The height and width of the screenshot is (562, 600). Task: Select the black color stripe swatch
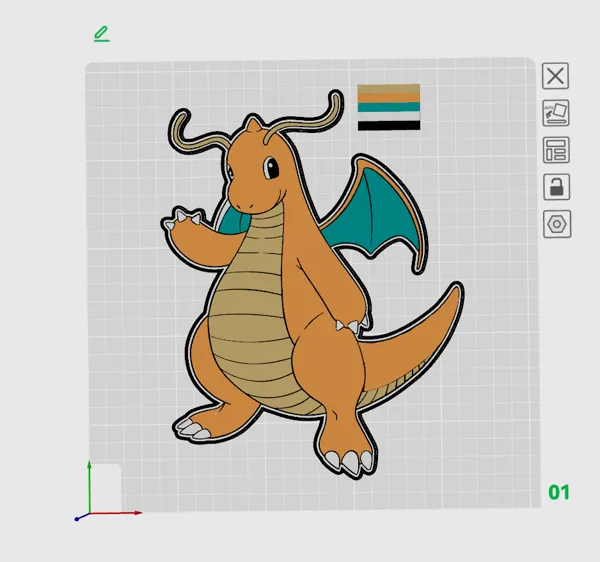click(x=388, y=125)
